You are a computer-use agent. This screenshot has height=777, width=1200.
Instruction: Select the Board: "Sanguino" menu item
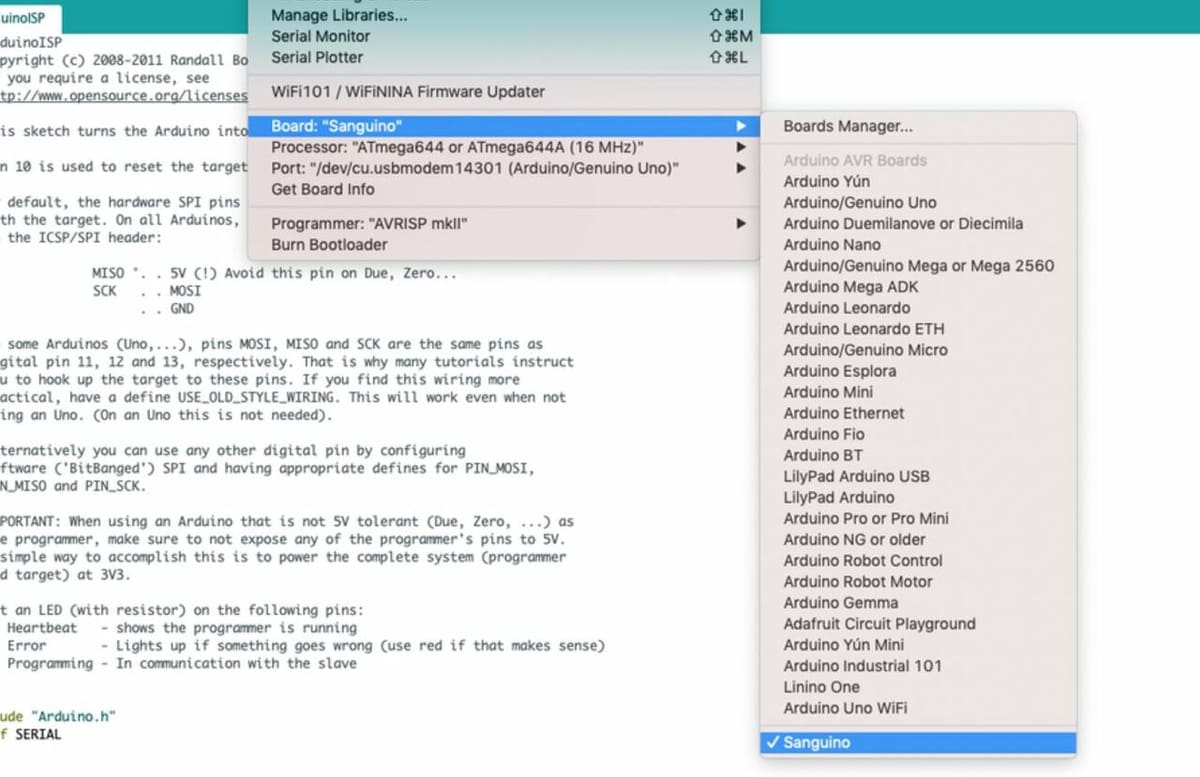[504, 126]
